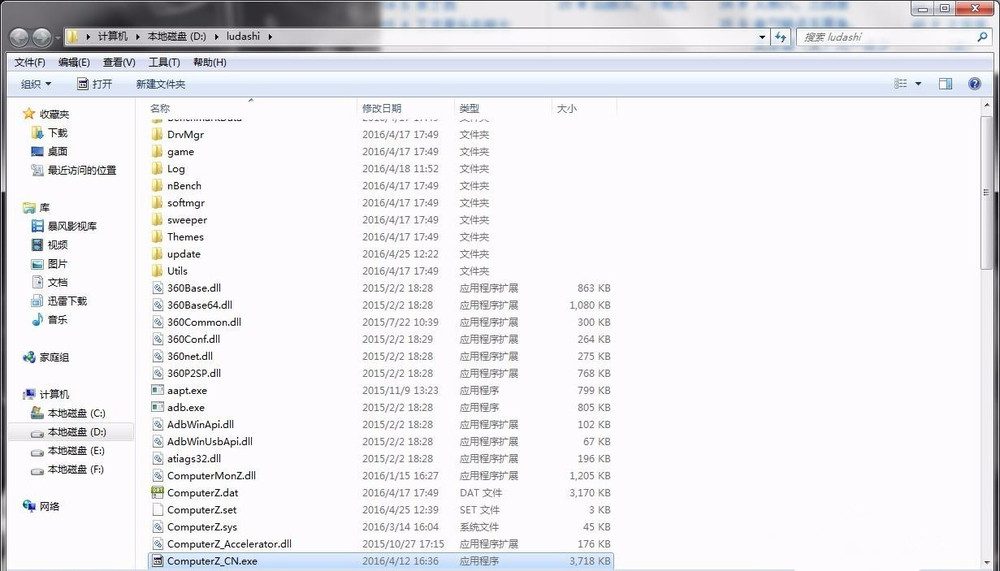The image size is (1000, 571).
Task: Select the 计算机 icon in sidebar
Action: (x=29, y=394)
